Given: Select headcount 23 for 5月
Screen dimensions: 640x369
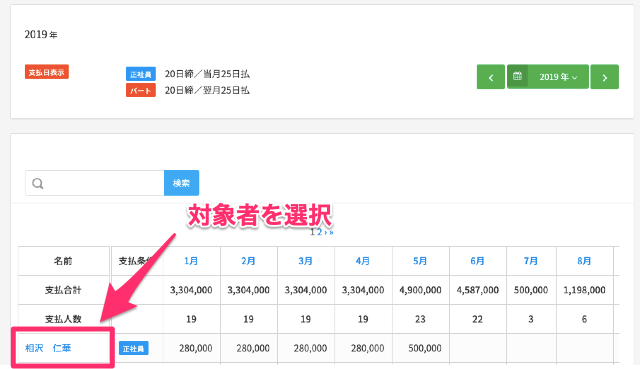Looking at the screenshot, I should coord(420,319).
